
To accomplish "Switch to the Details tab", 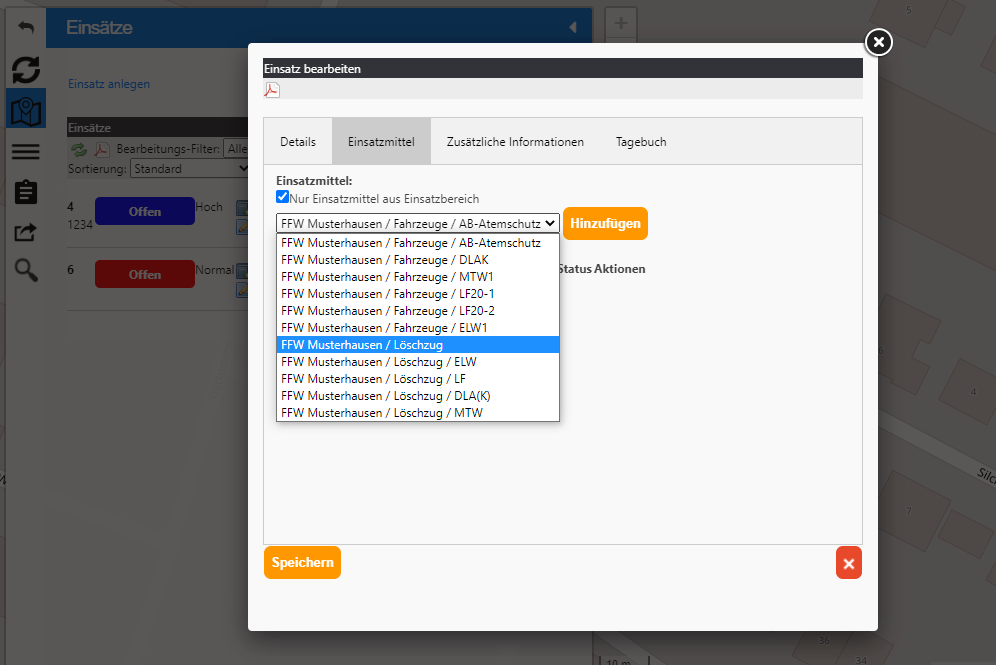I will pyautogui.click(x=298, y=142).
